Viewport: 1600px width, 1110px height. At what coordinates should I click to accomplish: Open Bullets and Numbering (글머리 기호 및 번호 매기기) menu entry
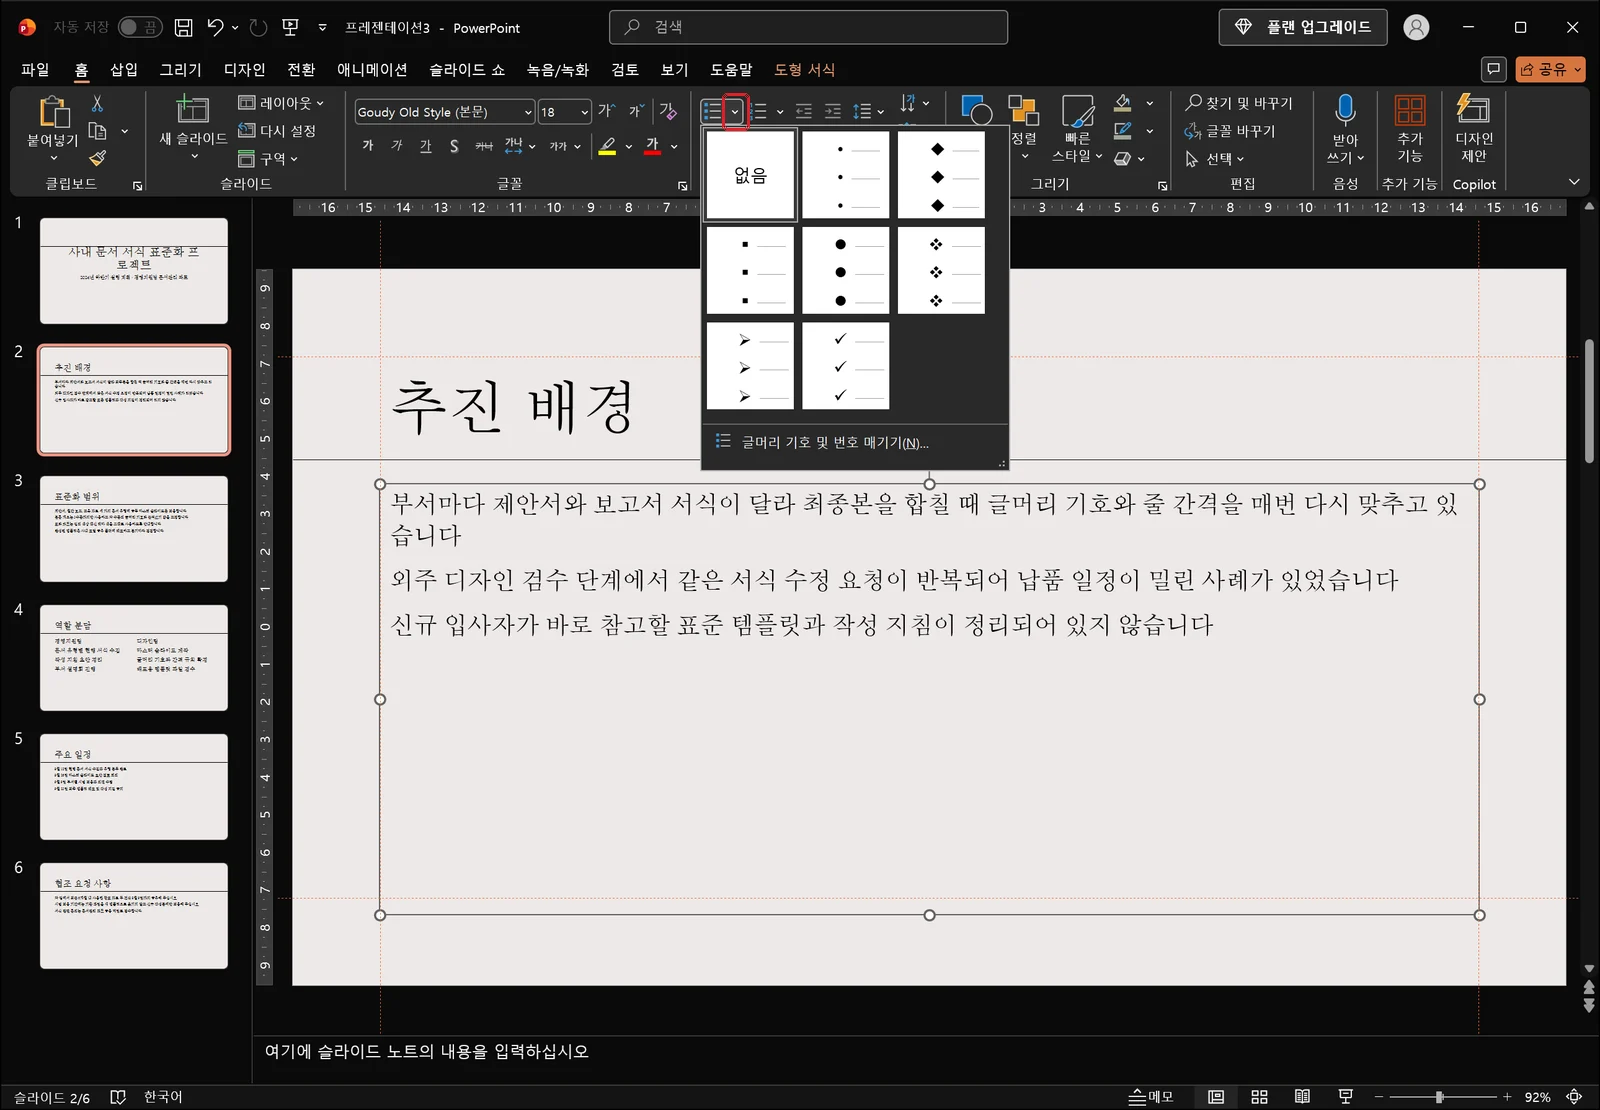pos(855,442)
